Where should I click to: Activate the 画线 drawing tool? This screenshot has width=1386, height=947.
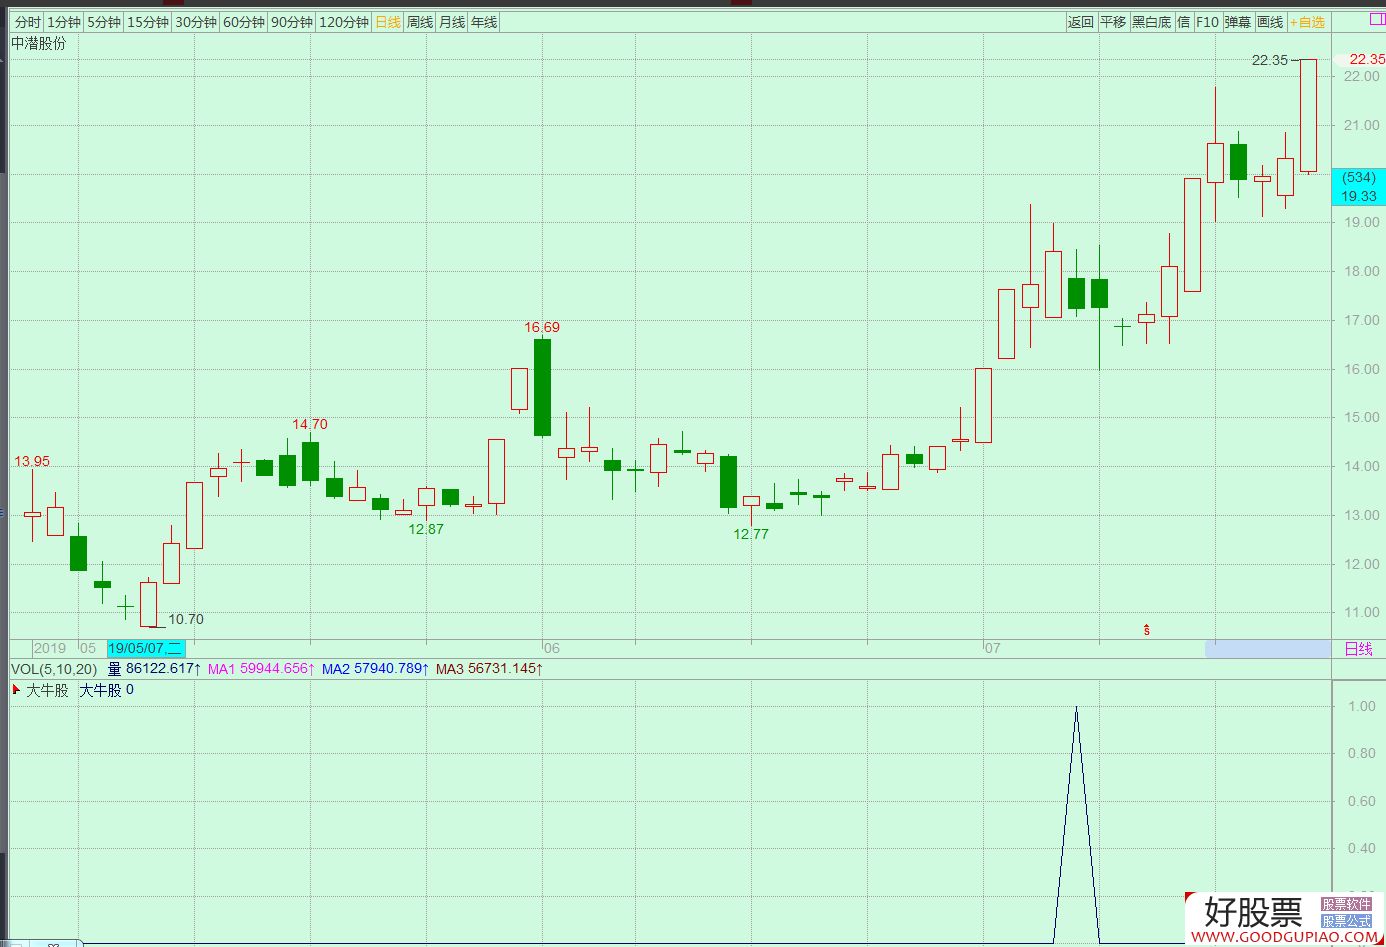pos(1270,22)
